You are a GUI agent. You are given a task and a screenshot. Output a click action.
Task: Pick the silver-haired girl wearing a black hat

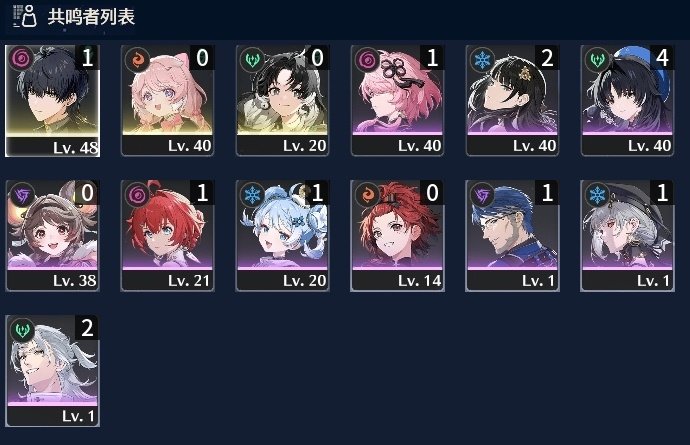[628, 236]
